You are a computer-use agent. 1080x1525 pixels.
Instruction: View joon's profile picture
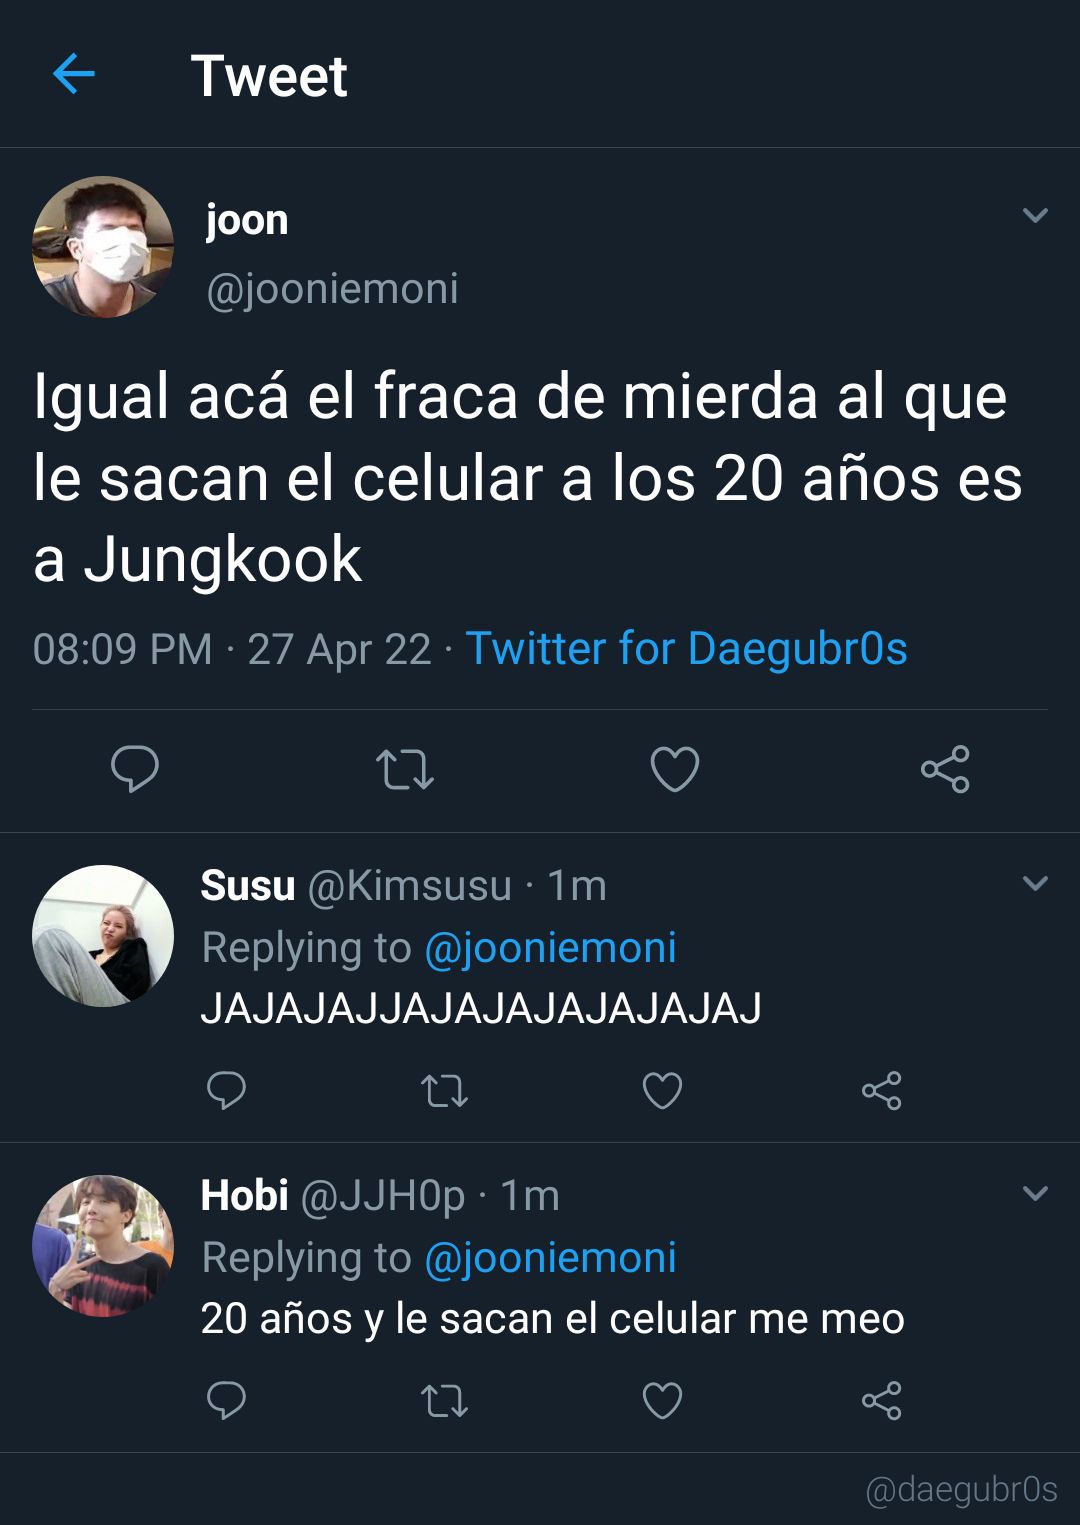[x=103, y=247]
